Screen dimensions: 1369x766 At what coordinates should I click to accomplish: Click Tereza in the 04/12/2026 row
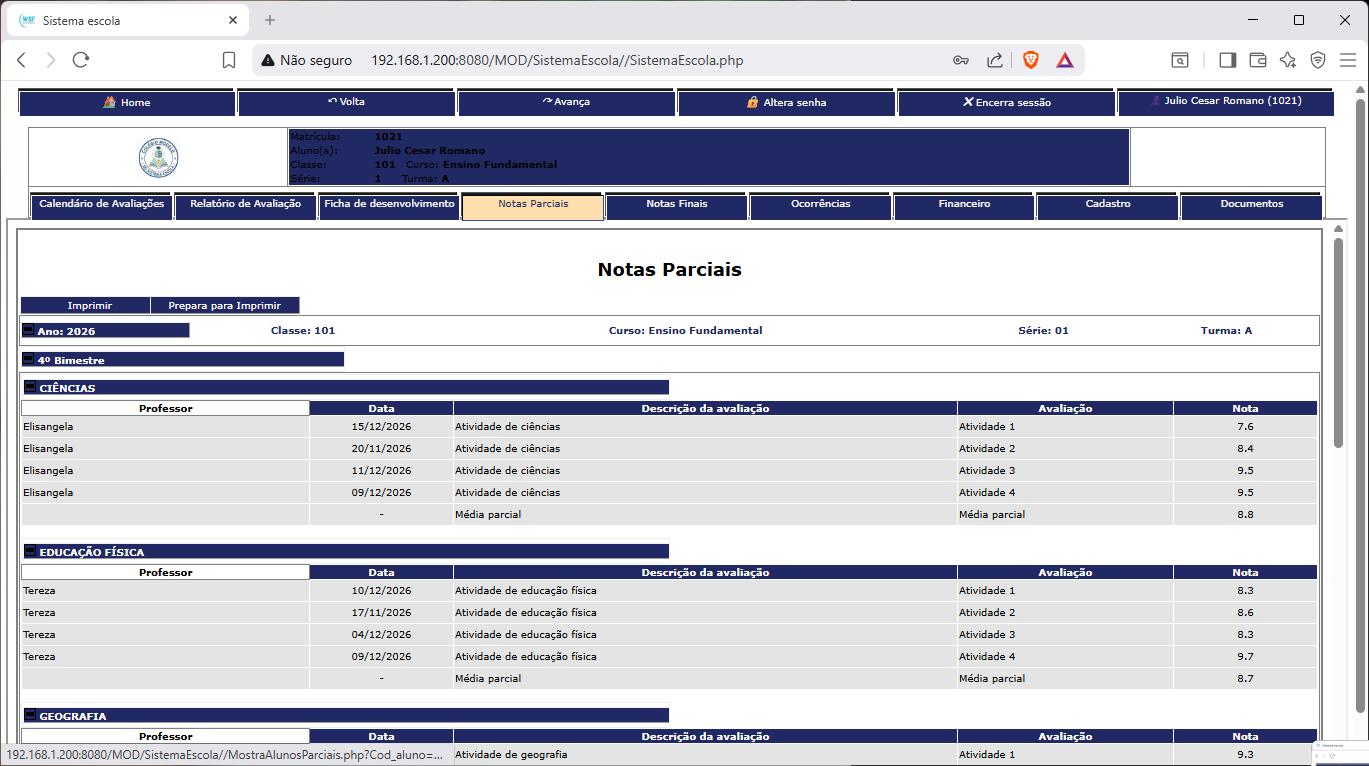pos(39,635)
